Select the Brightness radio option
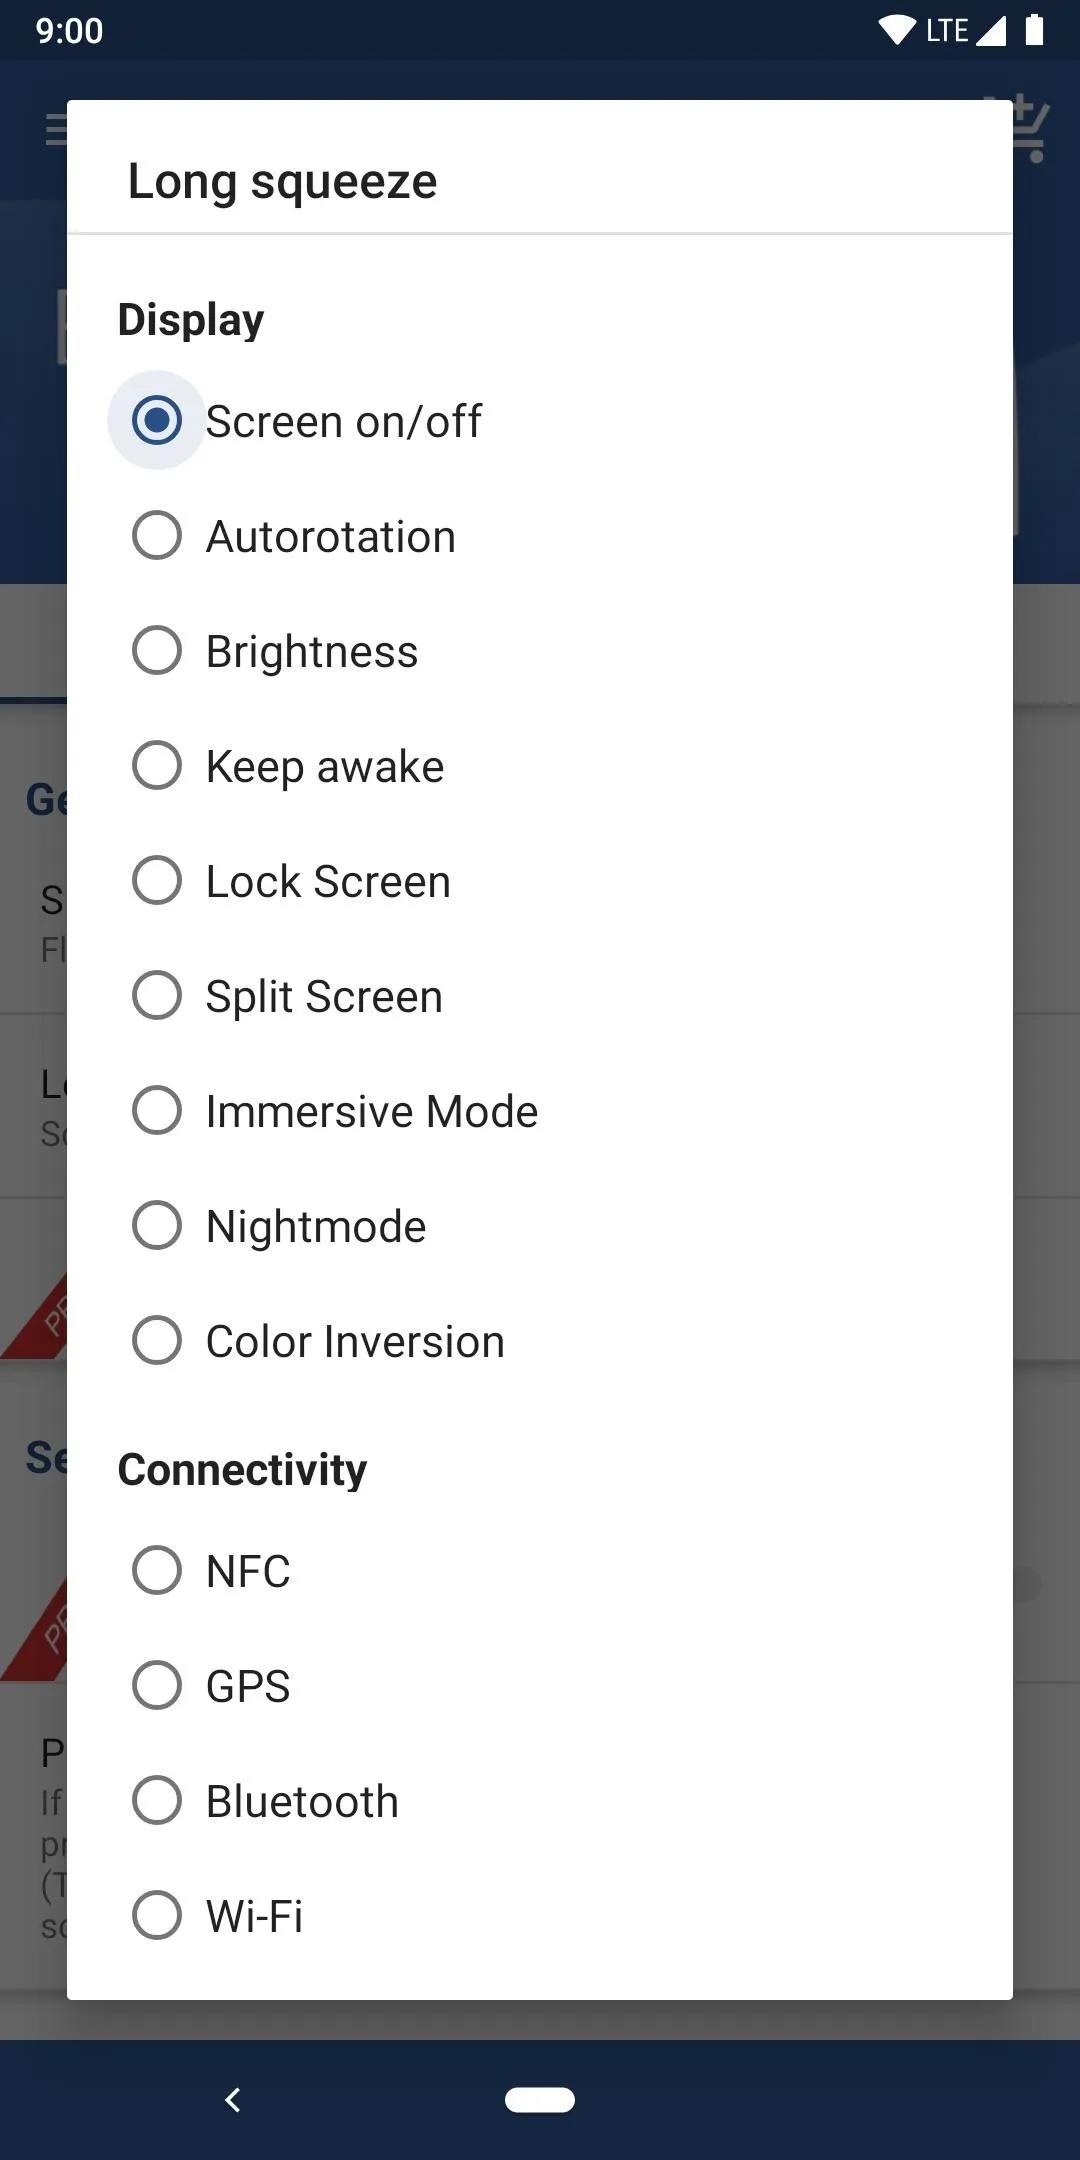The height and width of the screenshot is (2160, 1080). 157,651
